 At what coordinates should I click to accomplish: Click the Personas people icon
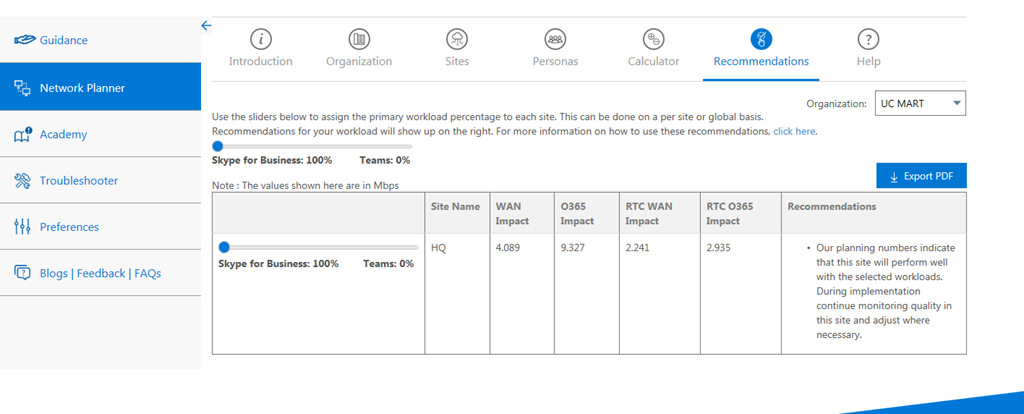tap(555, 39)
